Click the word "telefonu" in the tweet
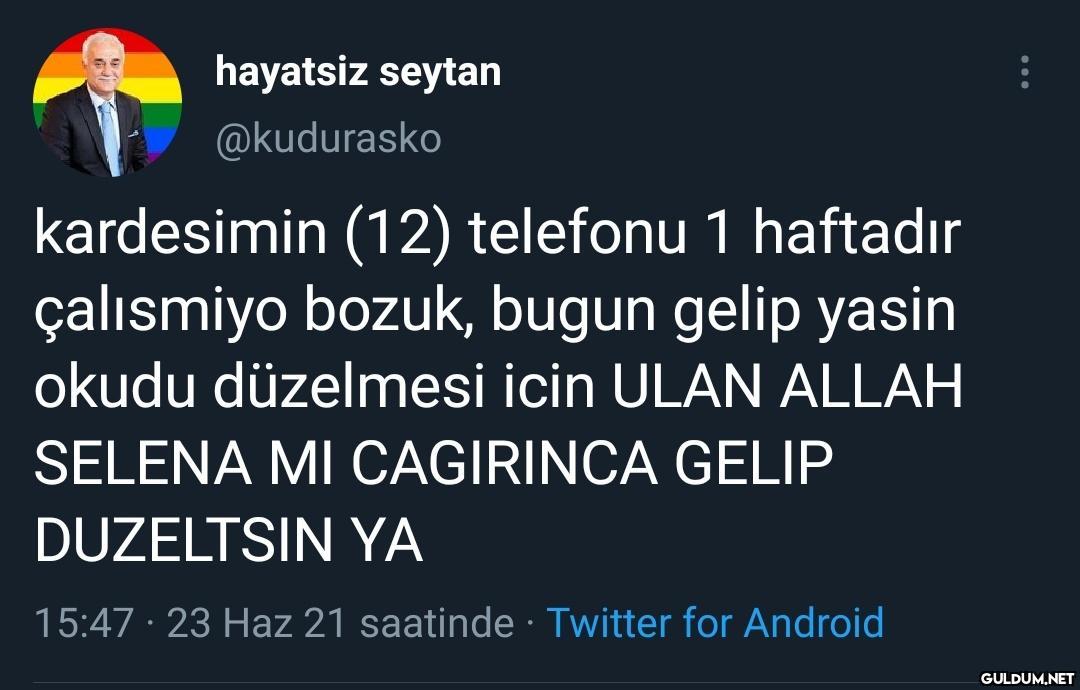The height and width of the screenshot is (690, 1080). pos(578,233)
